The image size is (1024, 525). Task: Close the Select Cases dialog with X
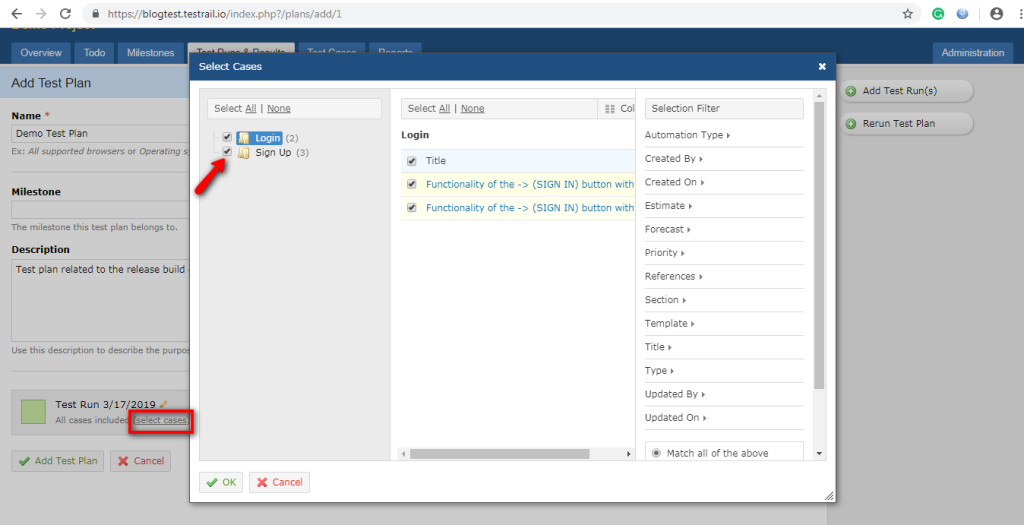point(822,67)
